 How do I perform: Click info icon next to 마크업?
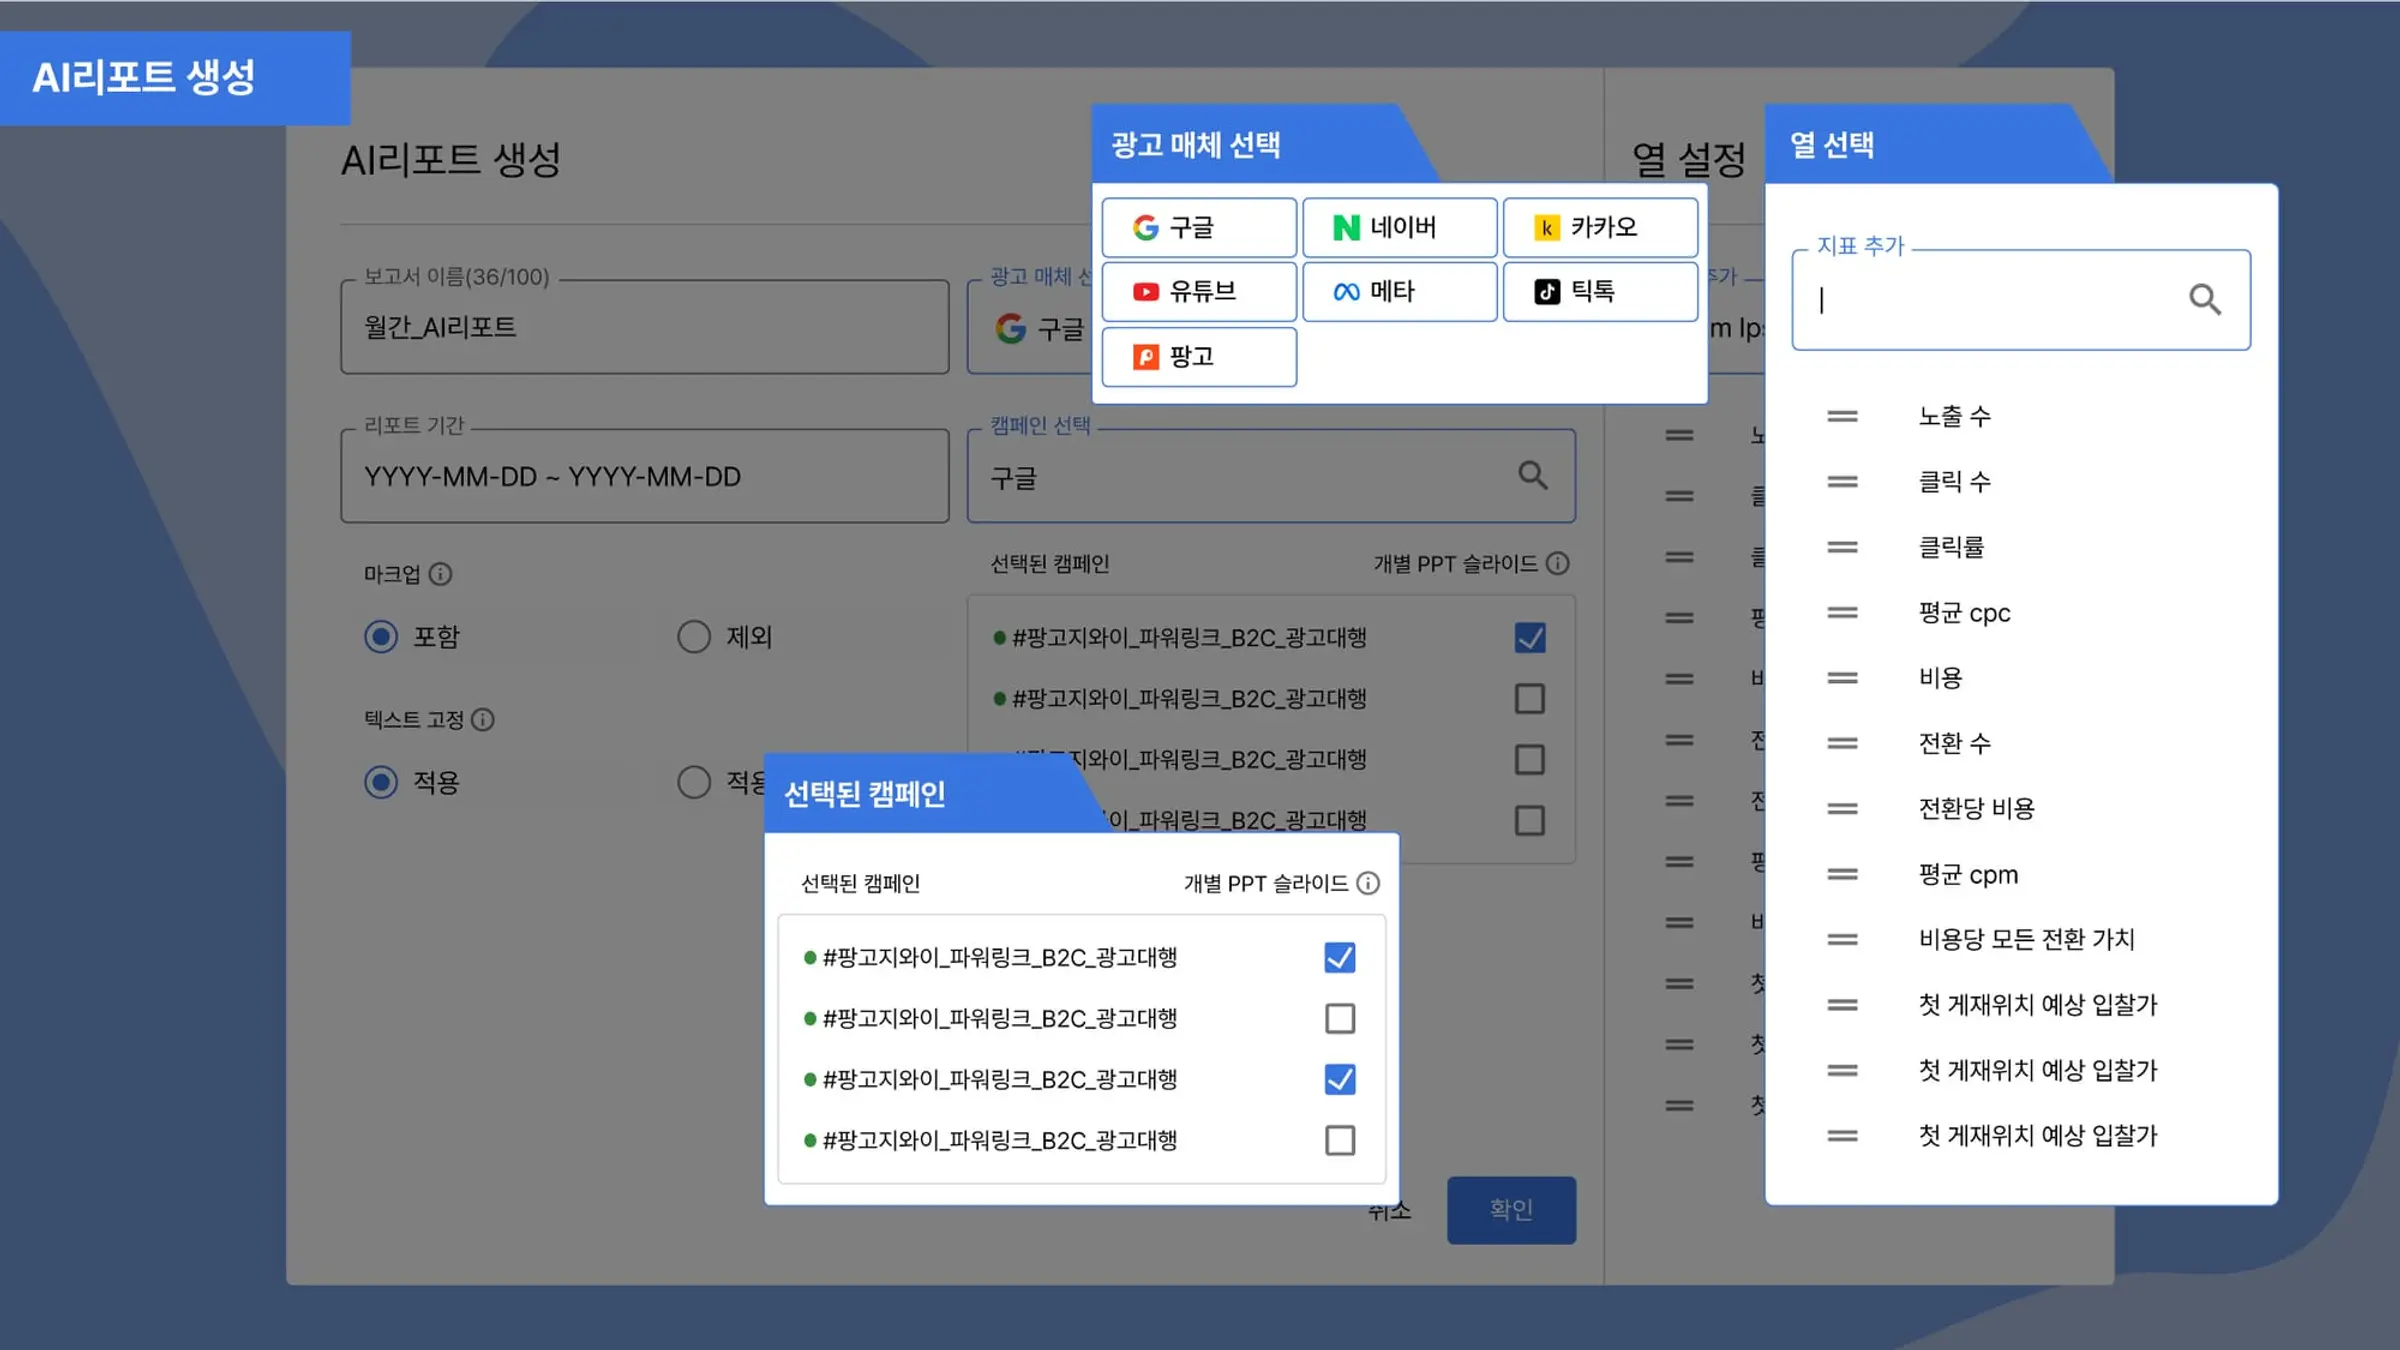[x=441, y=574]
